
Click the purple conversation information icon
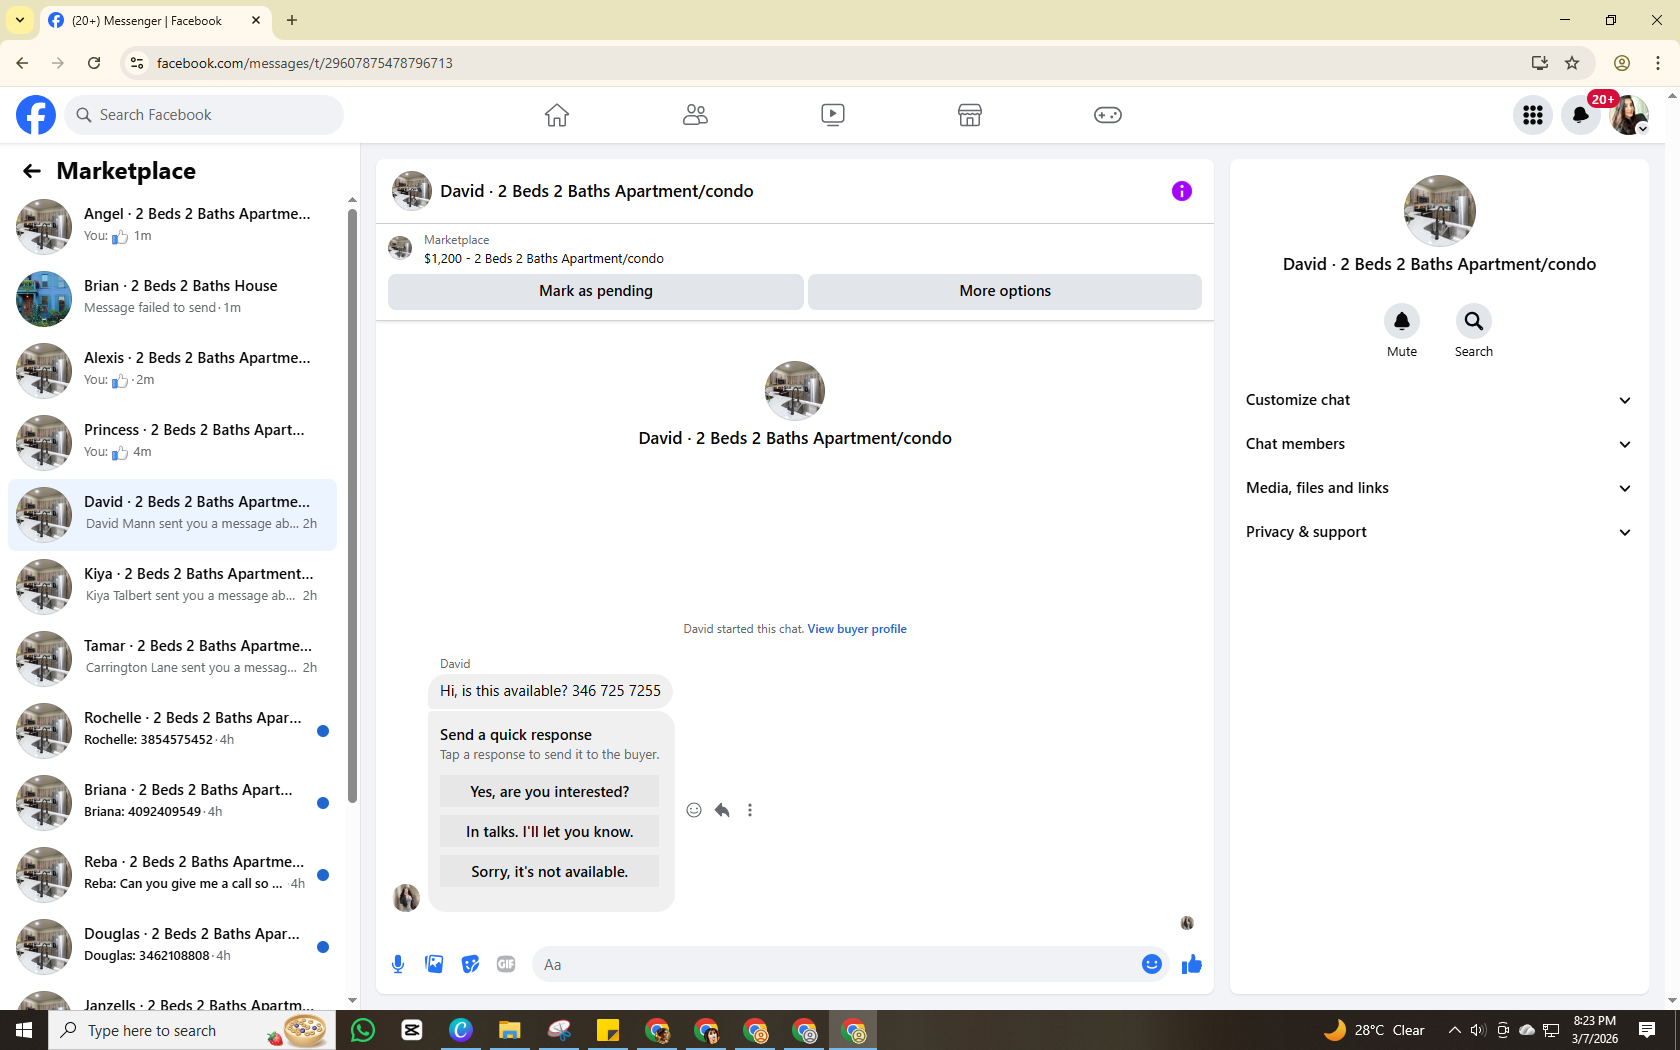pos(1182,191)
